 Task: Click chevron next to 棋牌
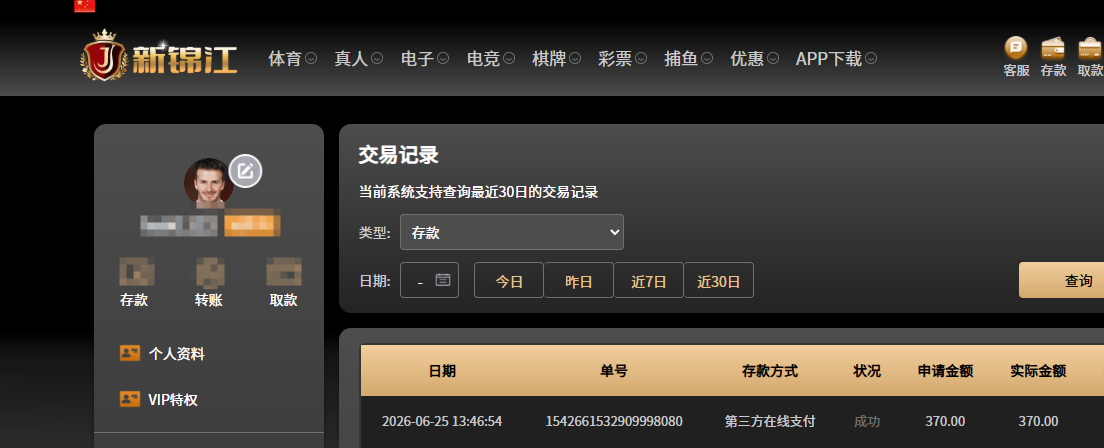point(575,58)
